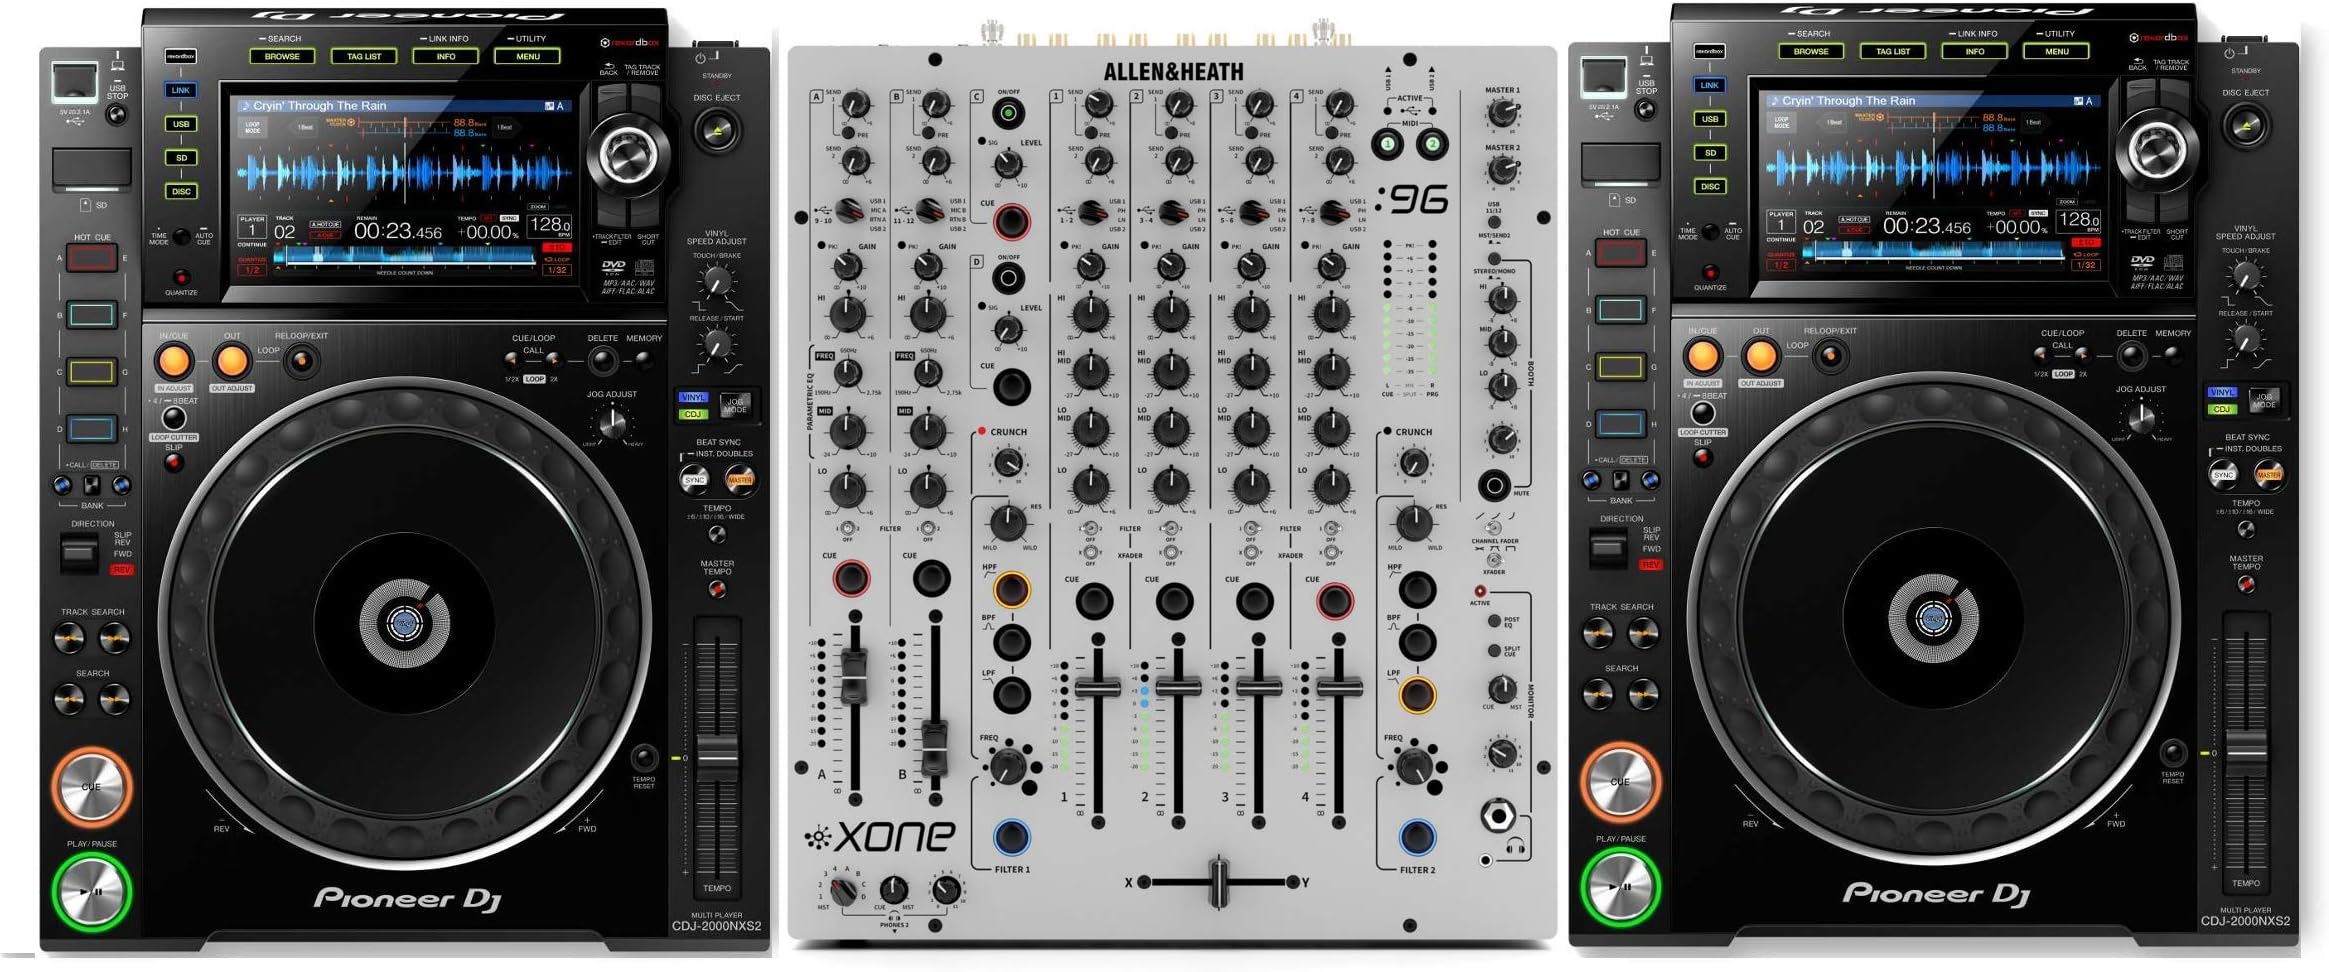Image resolution: width=2329 pixels, height=972 pixels.
Task: Tap the BROWSE button on left CDJ
Action: pyautogui.click(x=282, y=57)
